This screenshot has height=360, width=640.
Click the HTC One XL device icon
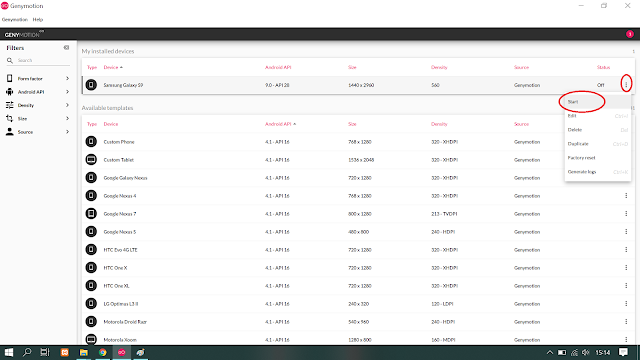(x=91, y=285)
